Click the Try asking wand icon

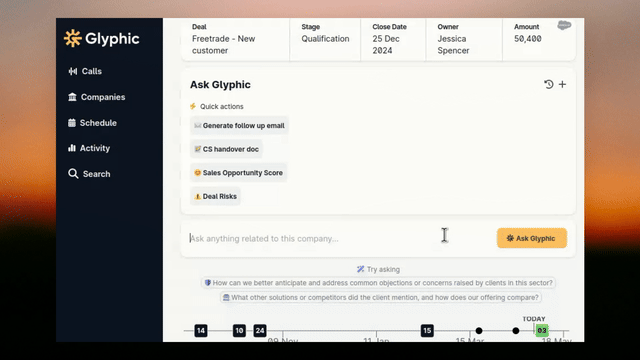coord(360,269)
